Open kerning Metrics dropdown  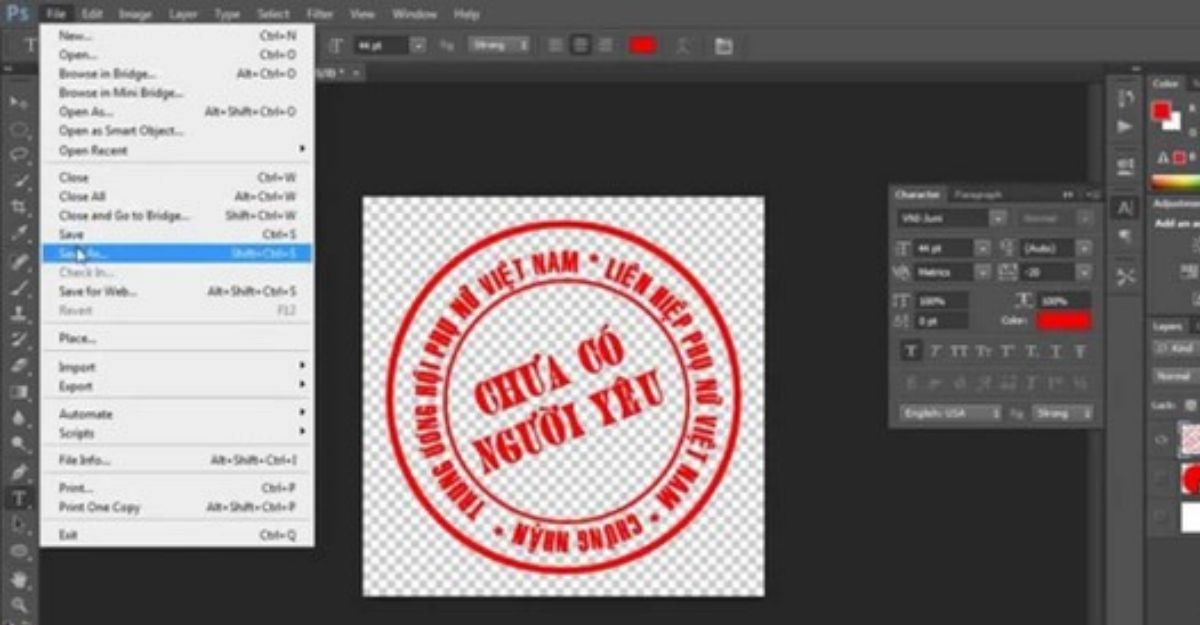pyautogui.click(x=982, y=272)
